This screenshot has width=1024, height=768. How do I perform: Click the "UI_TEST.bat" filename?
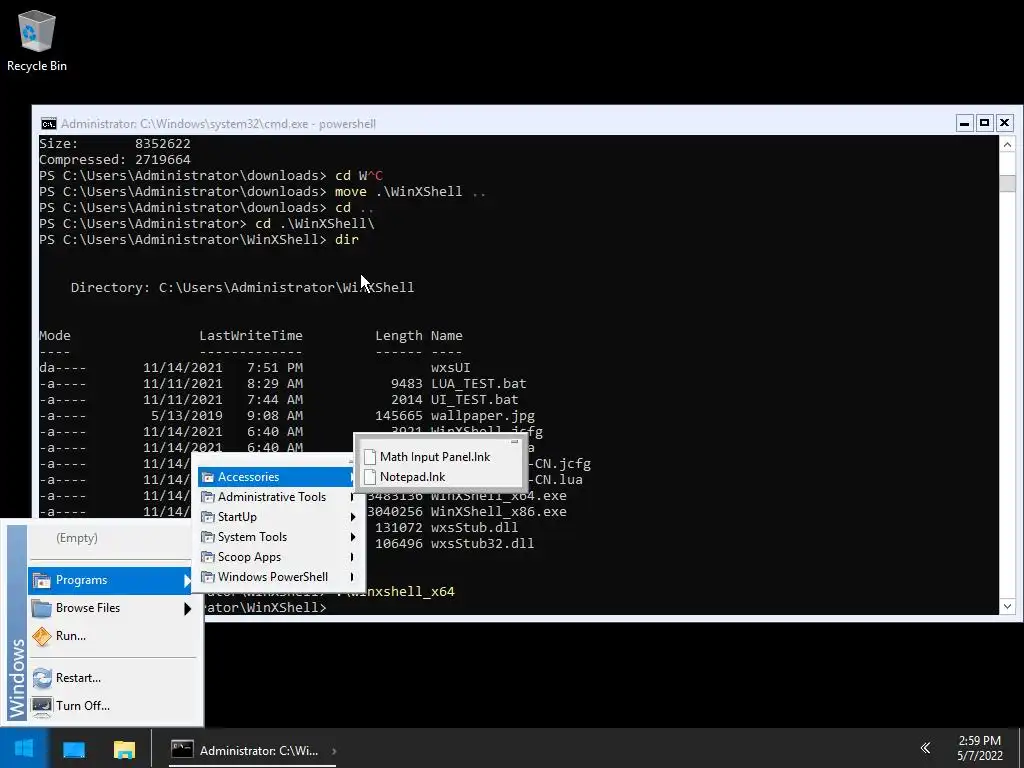(x=474, y=400)
